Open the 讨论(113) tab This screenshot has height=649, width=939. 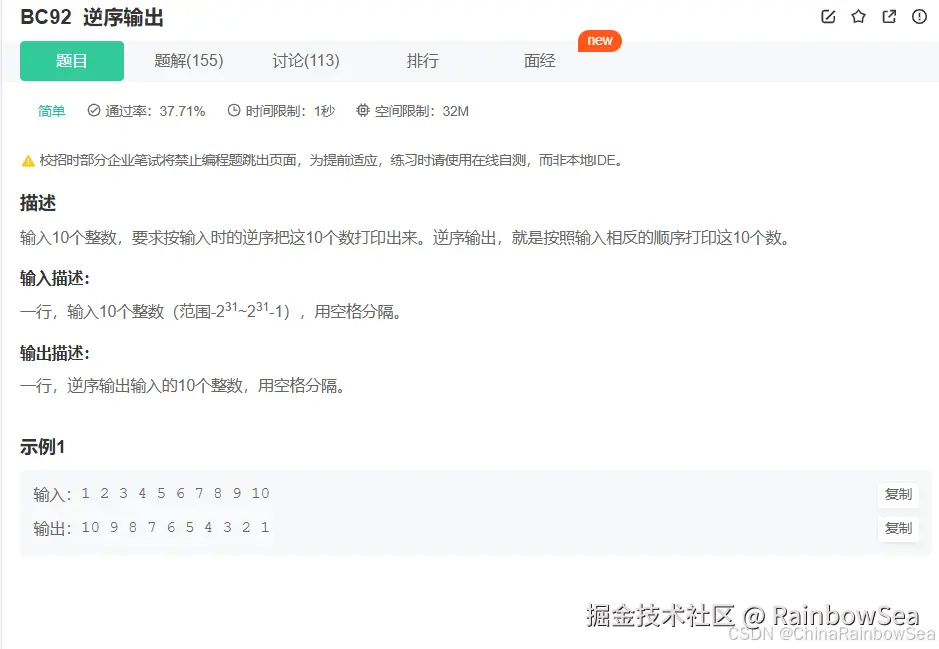point(306,60)
